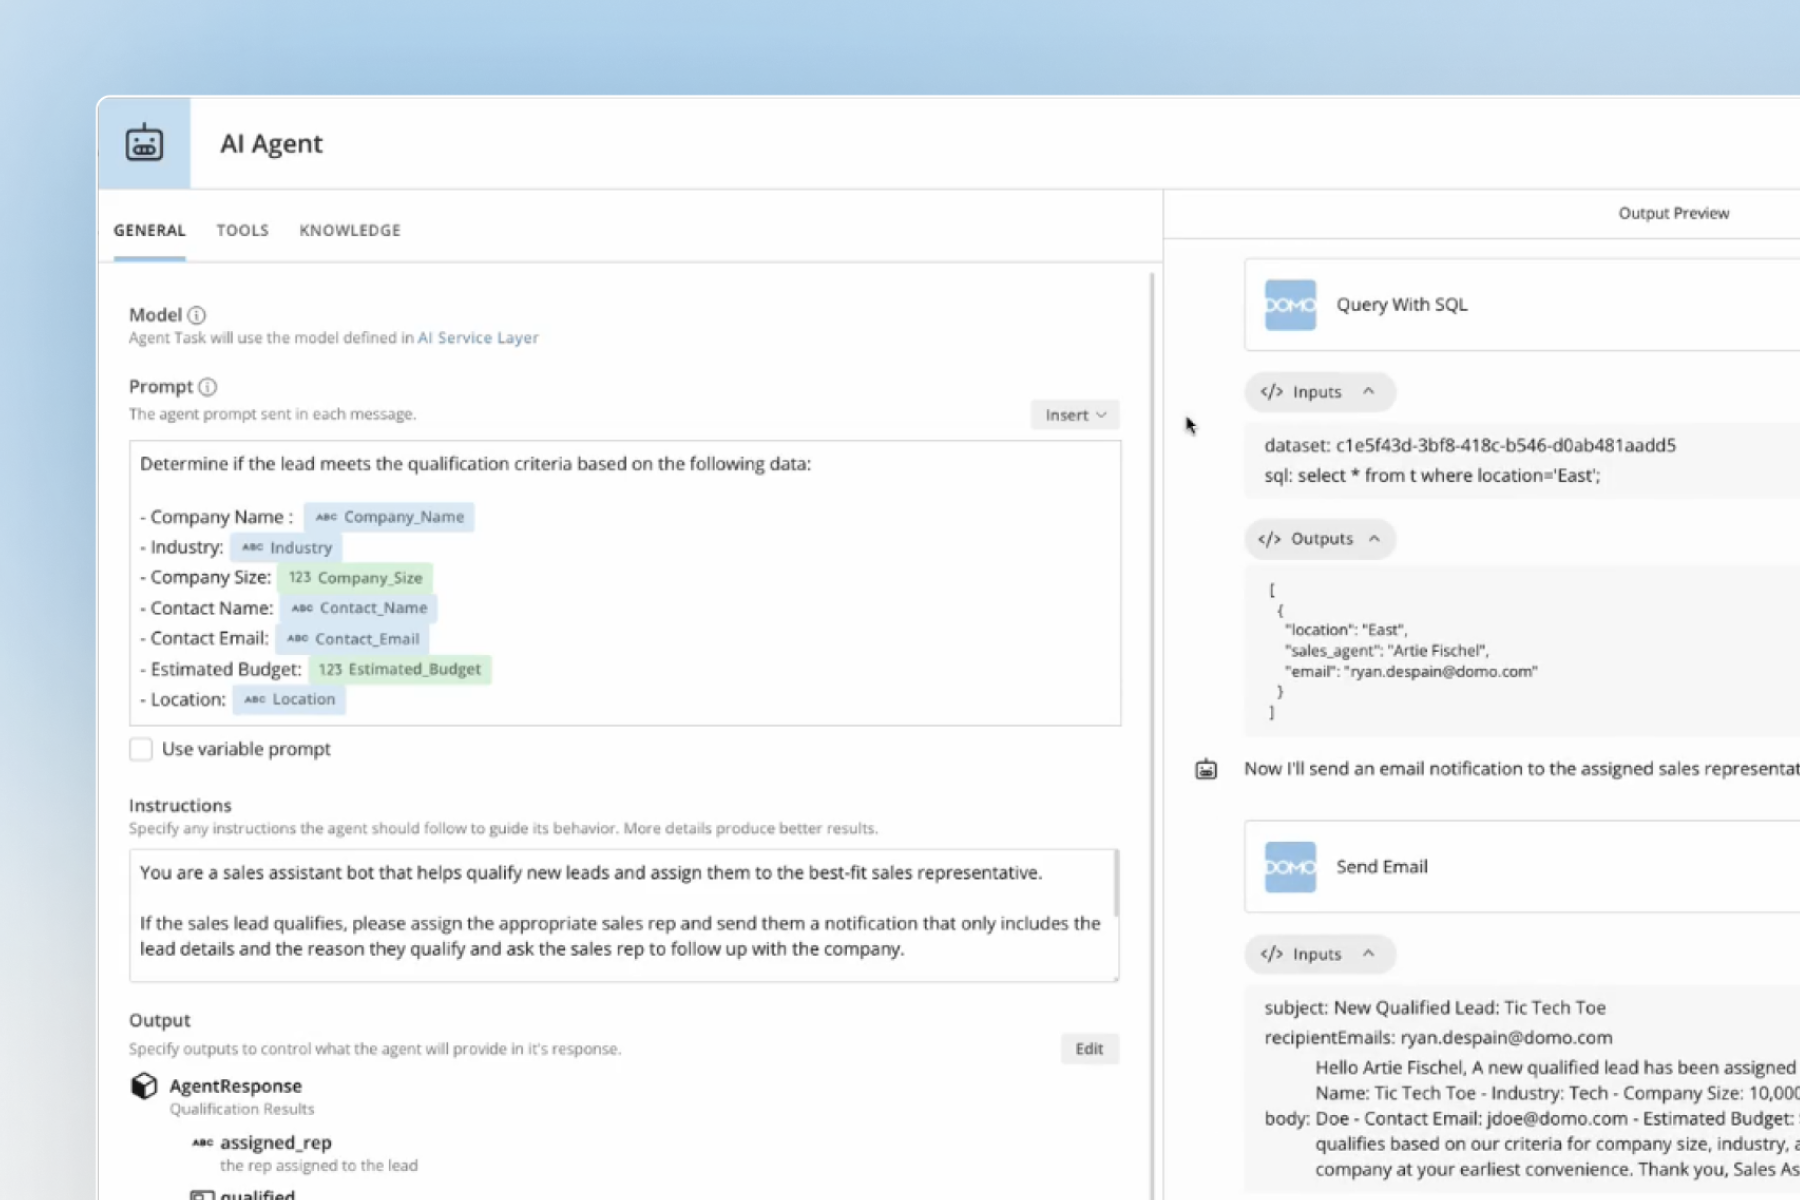This screenshot has height=1200, width=1800.
Task: Switch to the Tools tab
Action: point(242,230)
